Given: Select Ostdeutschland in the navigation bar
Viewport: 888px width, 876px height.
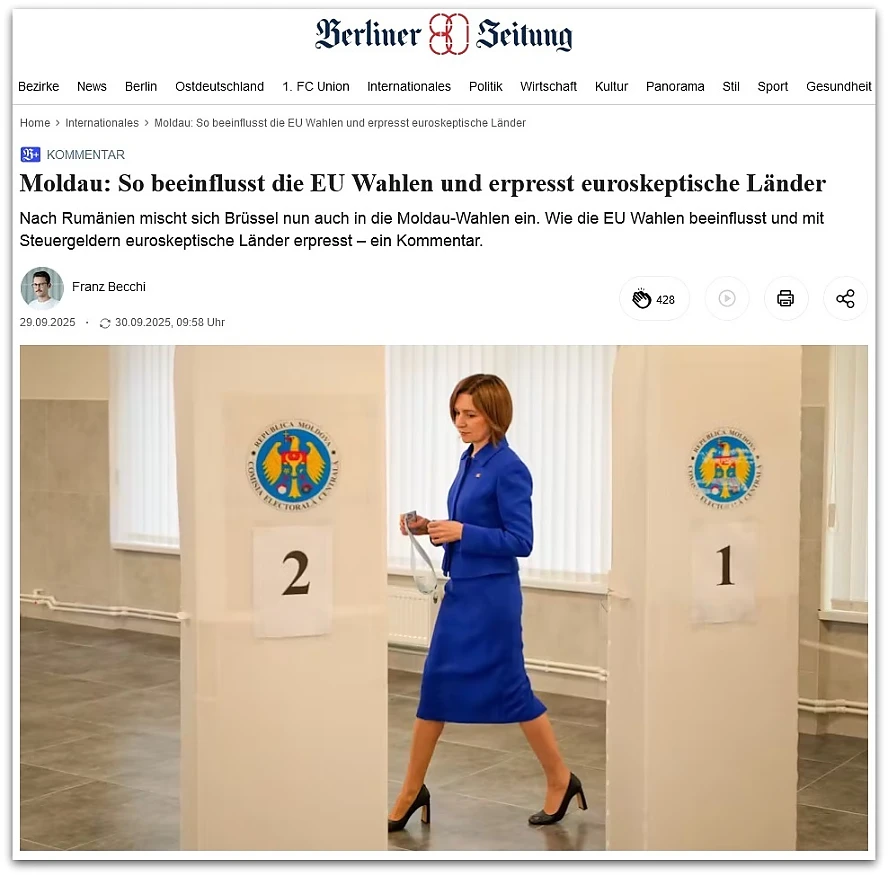Looking at the screenshot, I should coord(219,87).
